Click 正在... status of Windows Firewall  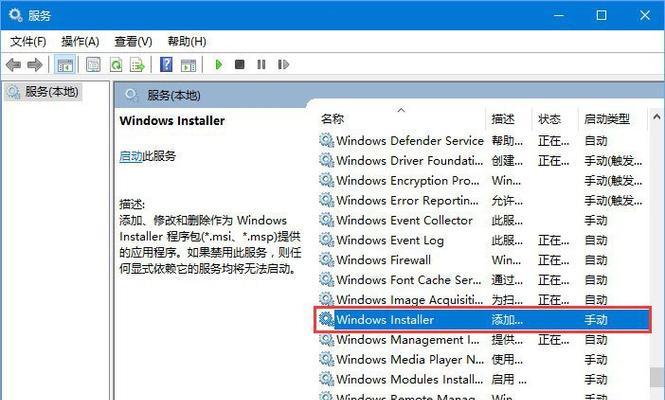pyautogui.click(x=553, y=260)
